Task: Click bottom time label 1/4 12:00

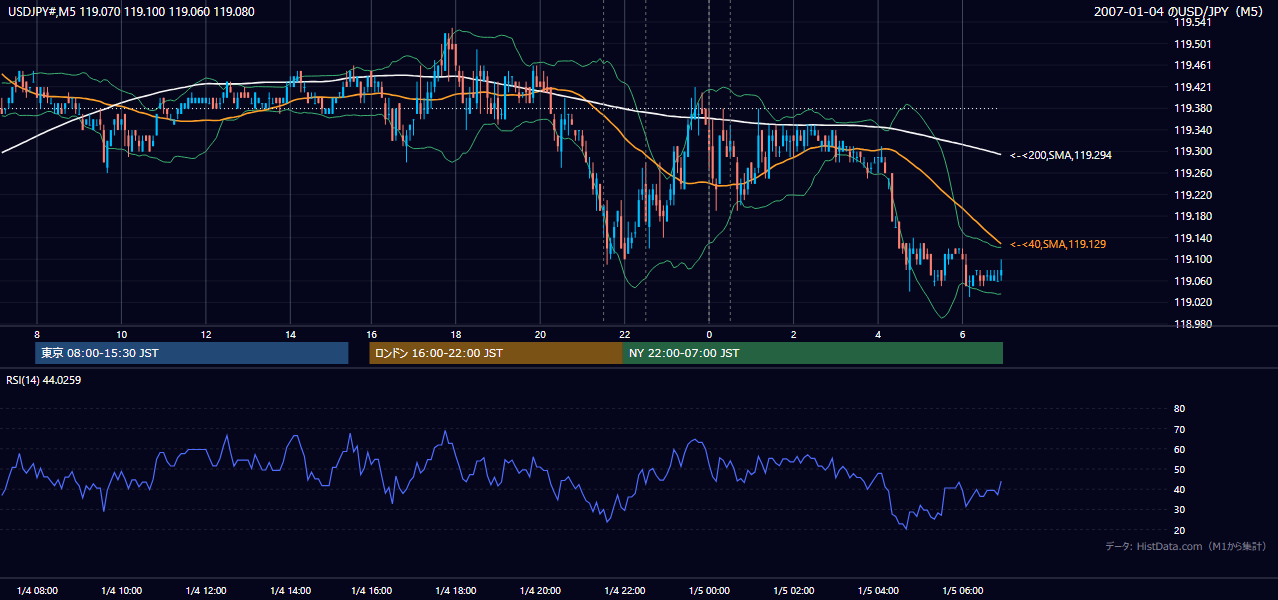Action: click(x=205, y=590)
